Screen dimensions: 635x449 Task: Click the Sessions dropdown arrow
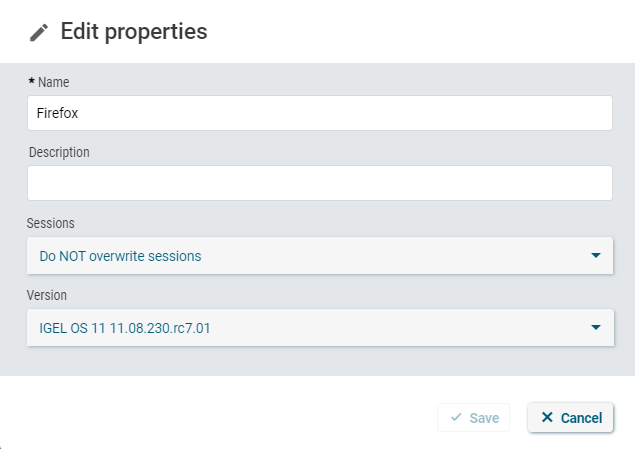tap(596, 256)
